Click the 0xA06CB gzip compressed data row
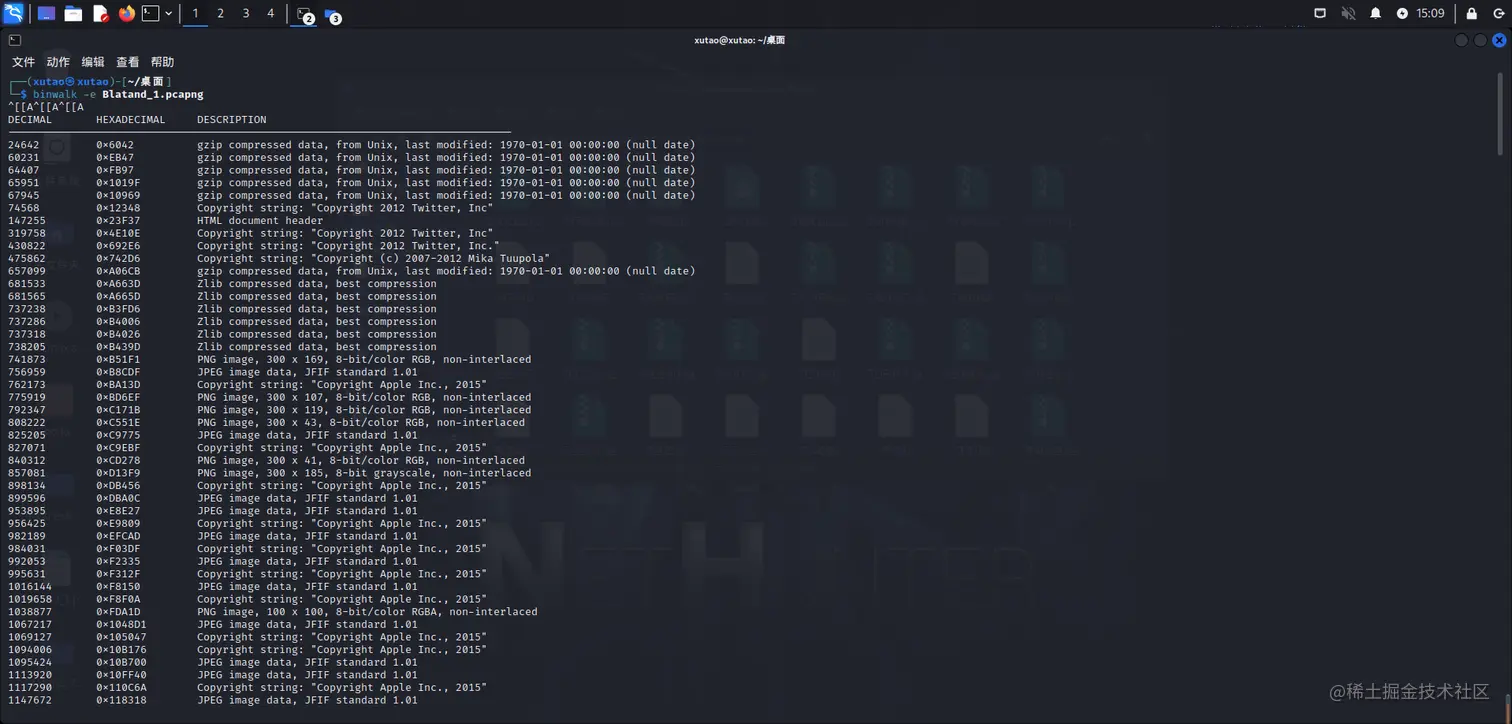The image size is (1512, 724). 351,271
